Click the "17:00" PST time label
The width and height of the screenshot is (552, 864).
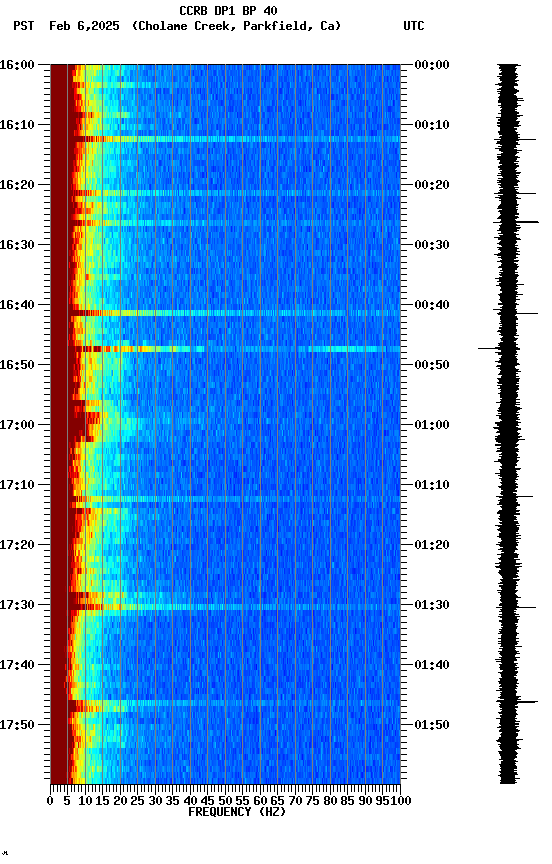17,425
